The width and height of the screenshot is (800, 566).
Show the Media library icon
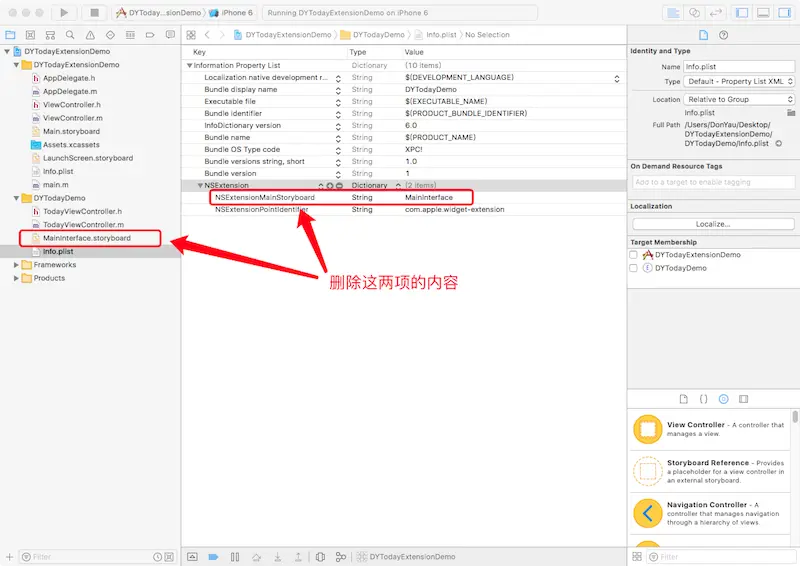(x=743, y=399)
